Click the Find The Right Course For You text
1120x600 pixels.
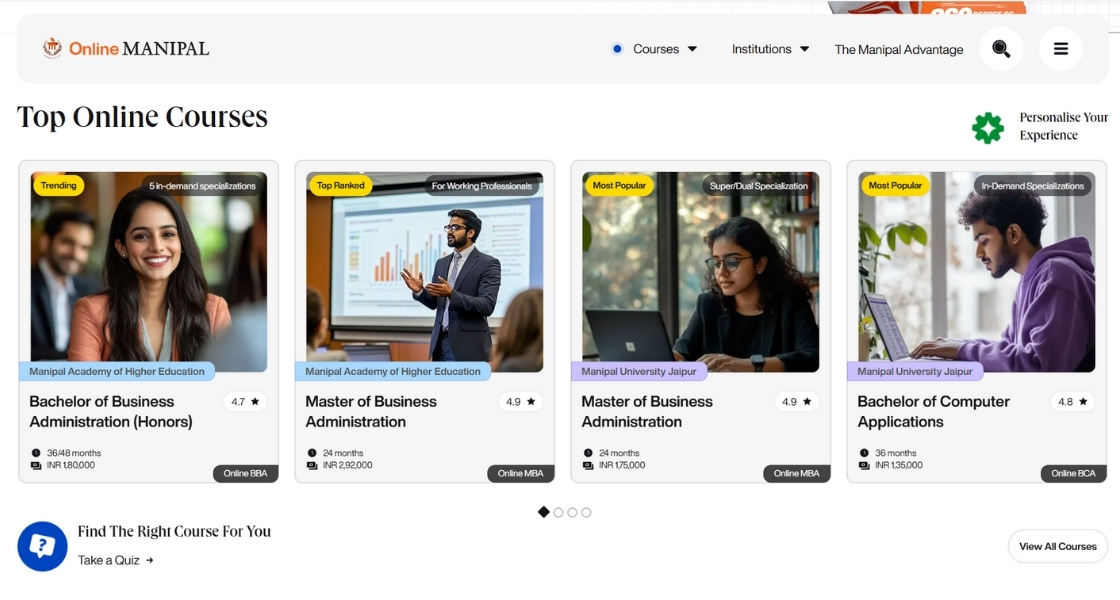pos(174,531)
